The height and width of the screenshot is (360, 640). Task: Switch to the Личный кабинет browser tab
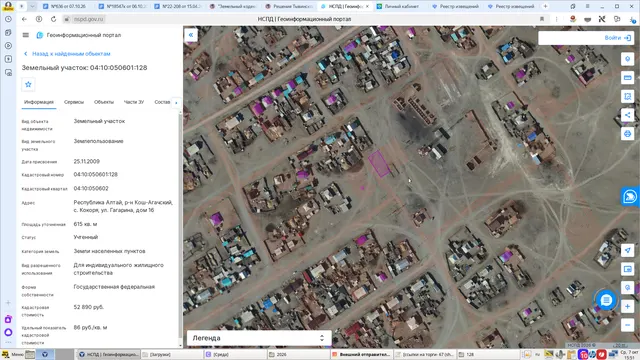tap(401, 6)
